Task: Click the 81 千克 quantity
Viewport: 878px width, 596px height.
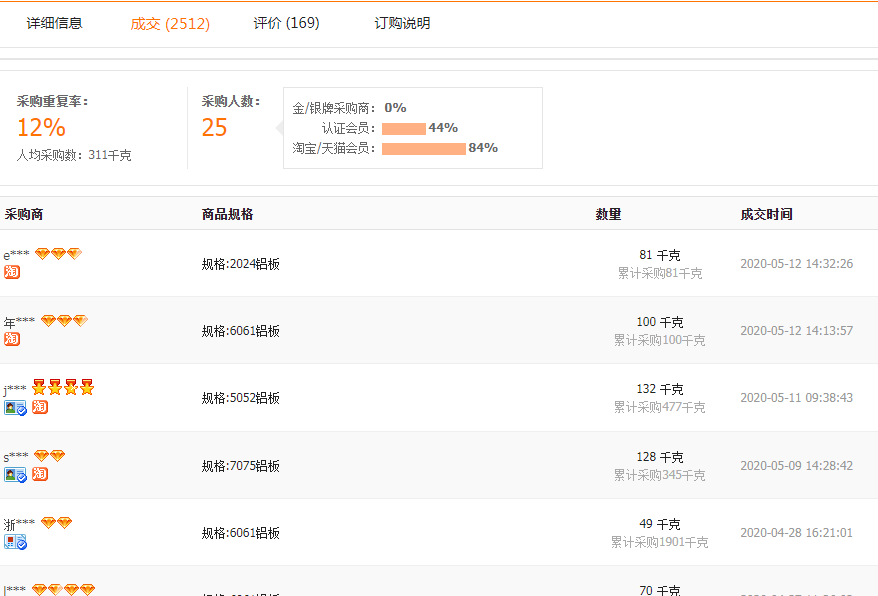Action: coord(660,255)
